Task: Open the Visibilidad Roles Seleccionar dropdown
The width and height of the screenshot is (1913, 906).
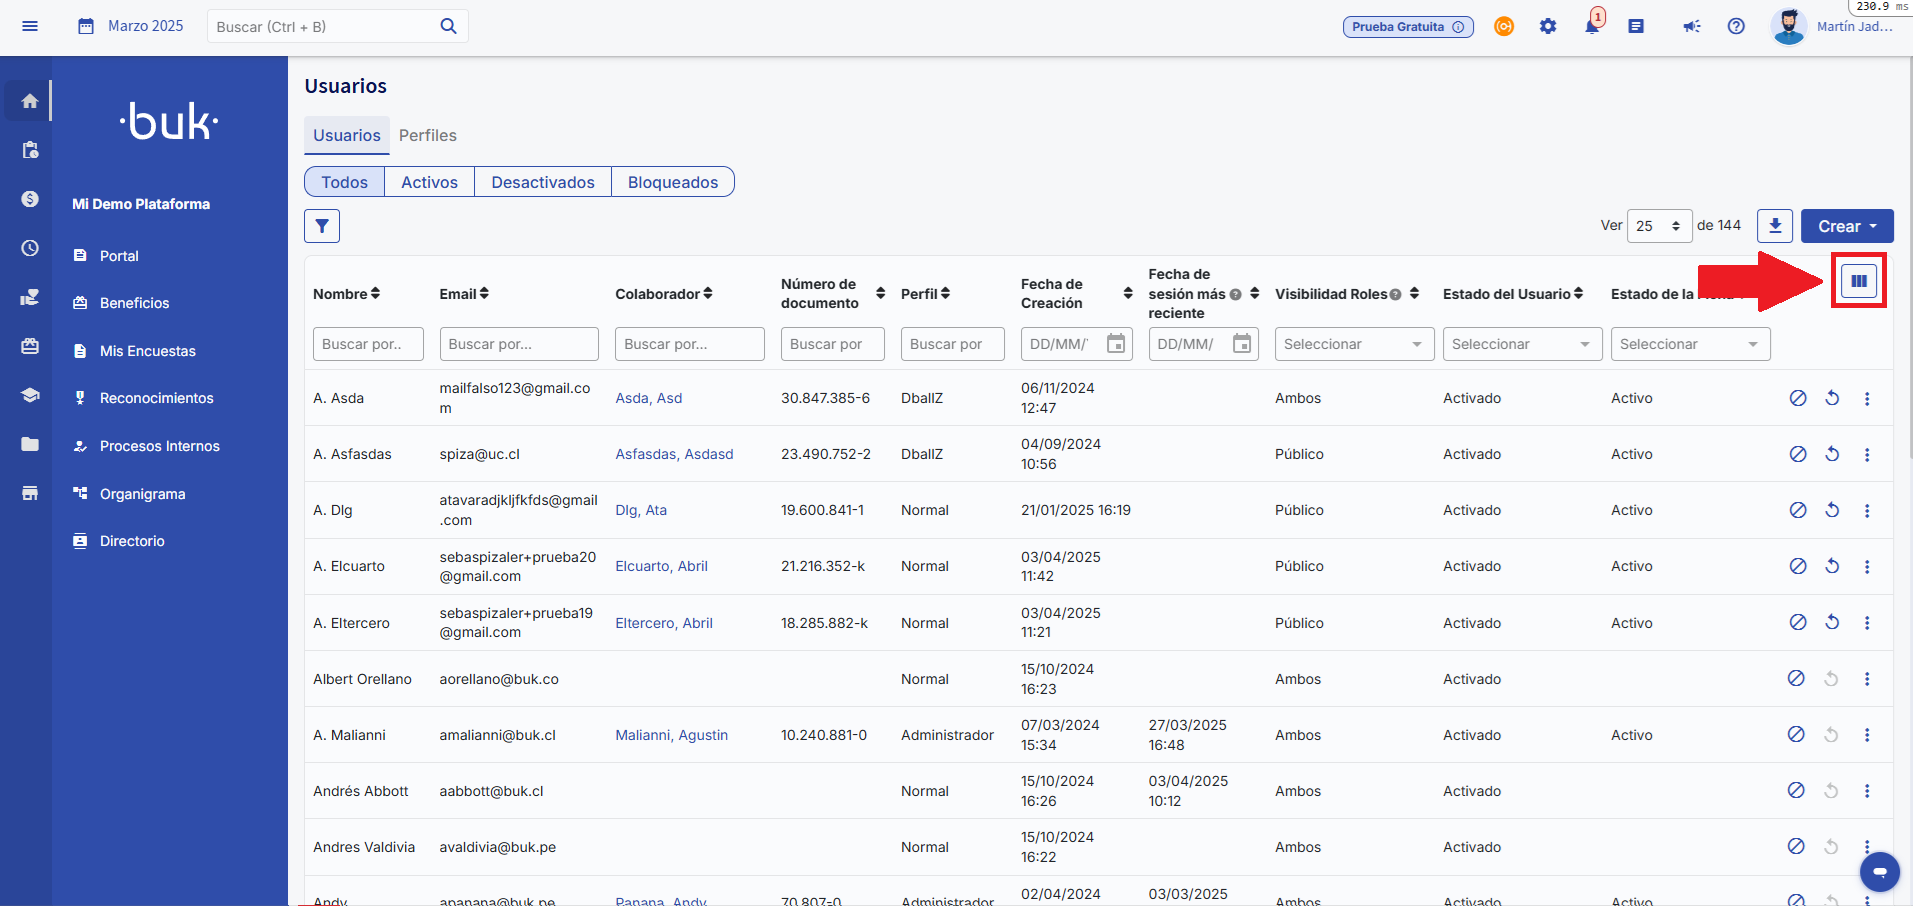Action: pyautogui.click(x=1353, y=344)
